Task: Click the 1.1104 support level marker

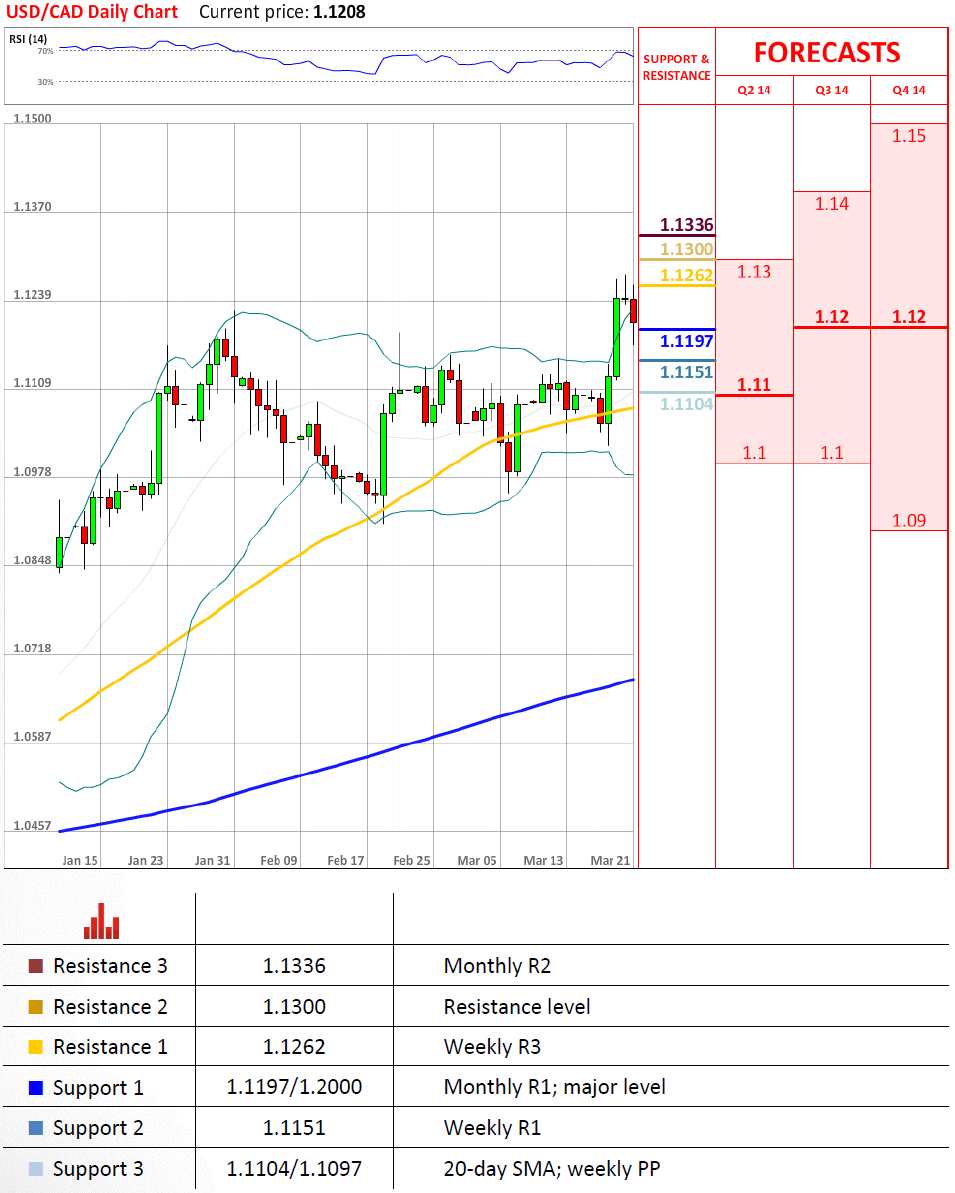Action: [686, 404]
